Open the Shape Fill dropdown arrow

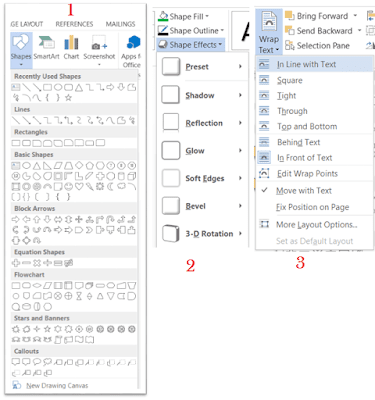(x=207, y=16)
